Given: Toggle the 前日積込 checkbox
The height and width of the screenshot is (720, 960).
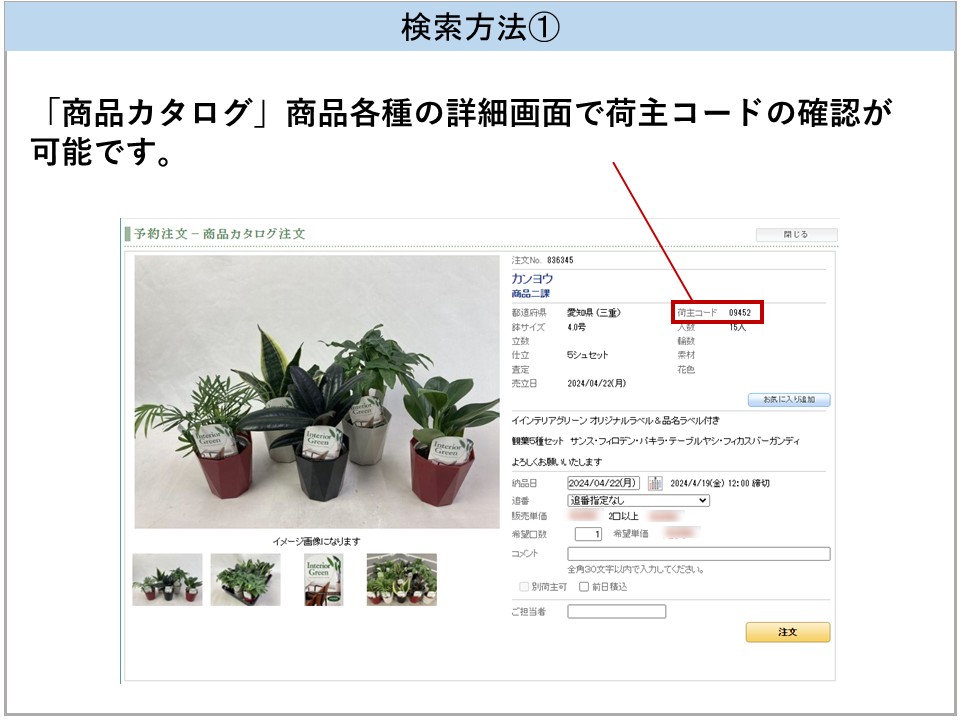Looking at the screenshot, I should (x=585, y=587).
